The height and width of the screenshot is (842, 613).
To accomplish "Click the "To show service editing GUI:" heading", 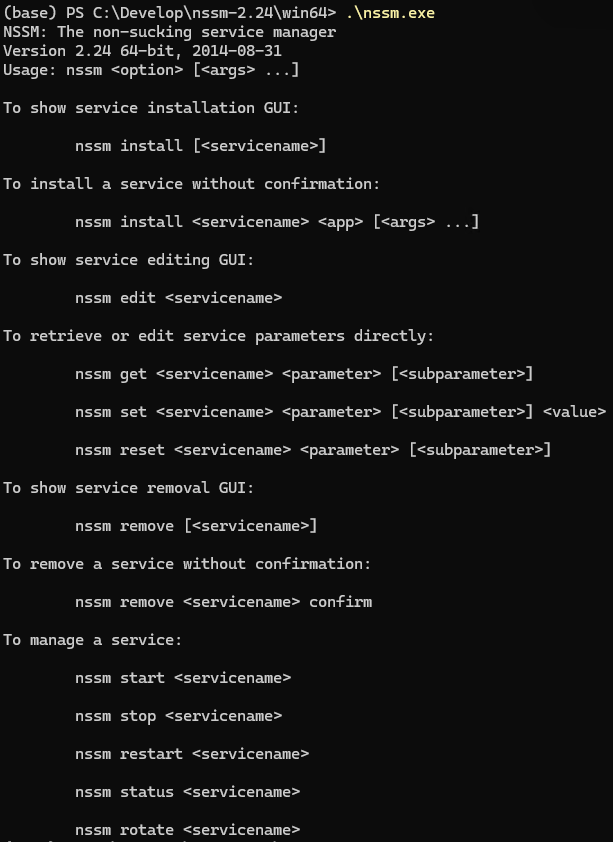I will (129, 260).
